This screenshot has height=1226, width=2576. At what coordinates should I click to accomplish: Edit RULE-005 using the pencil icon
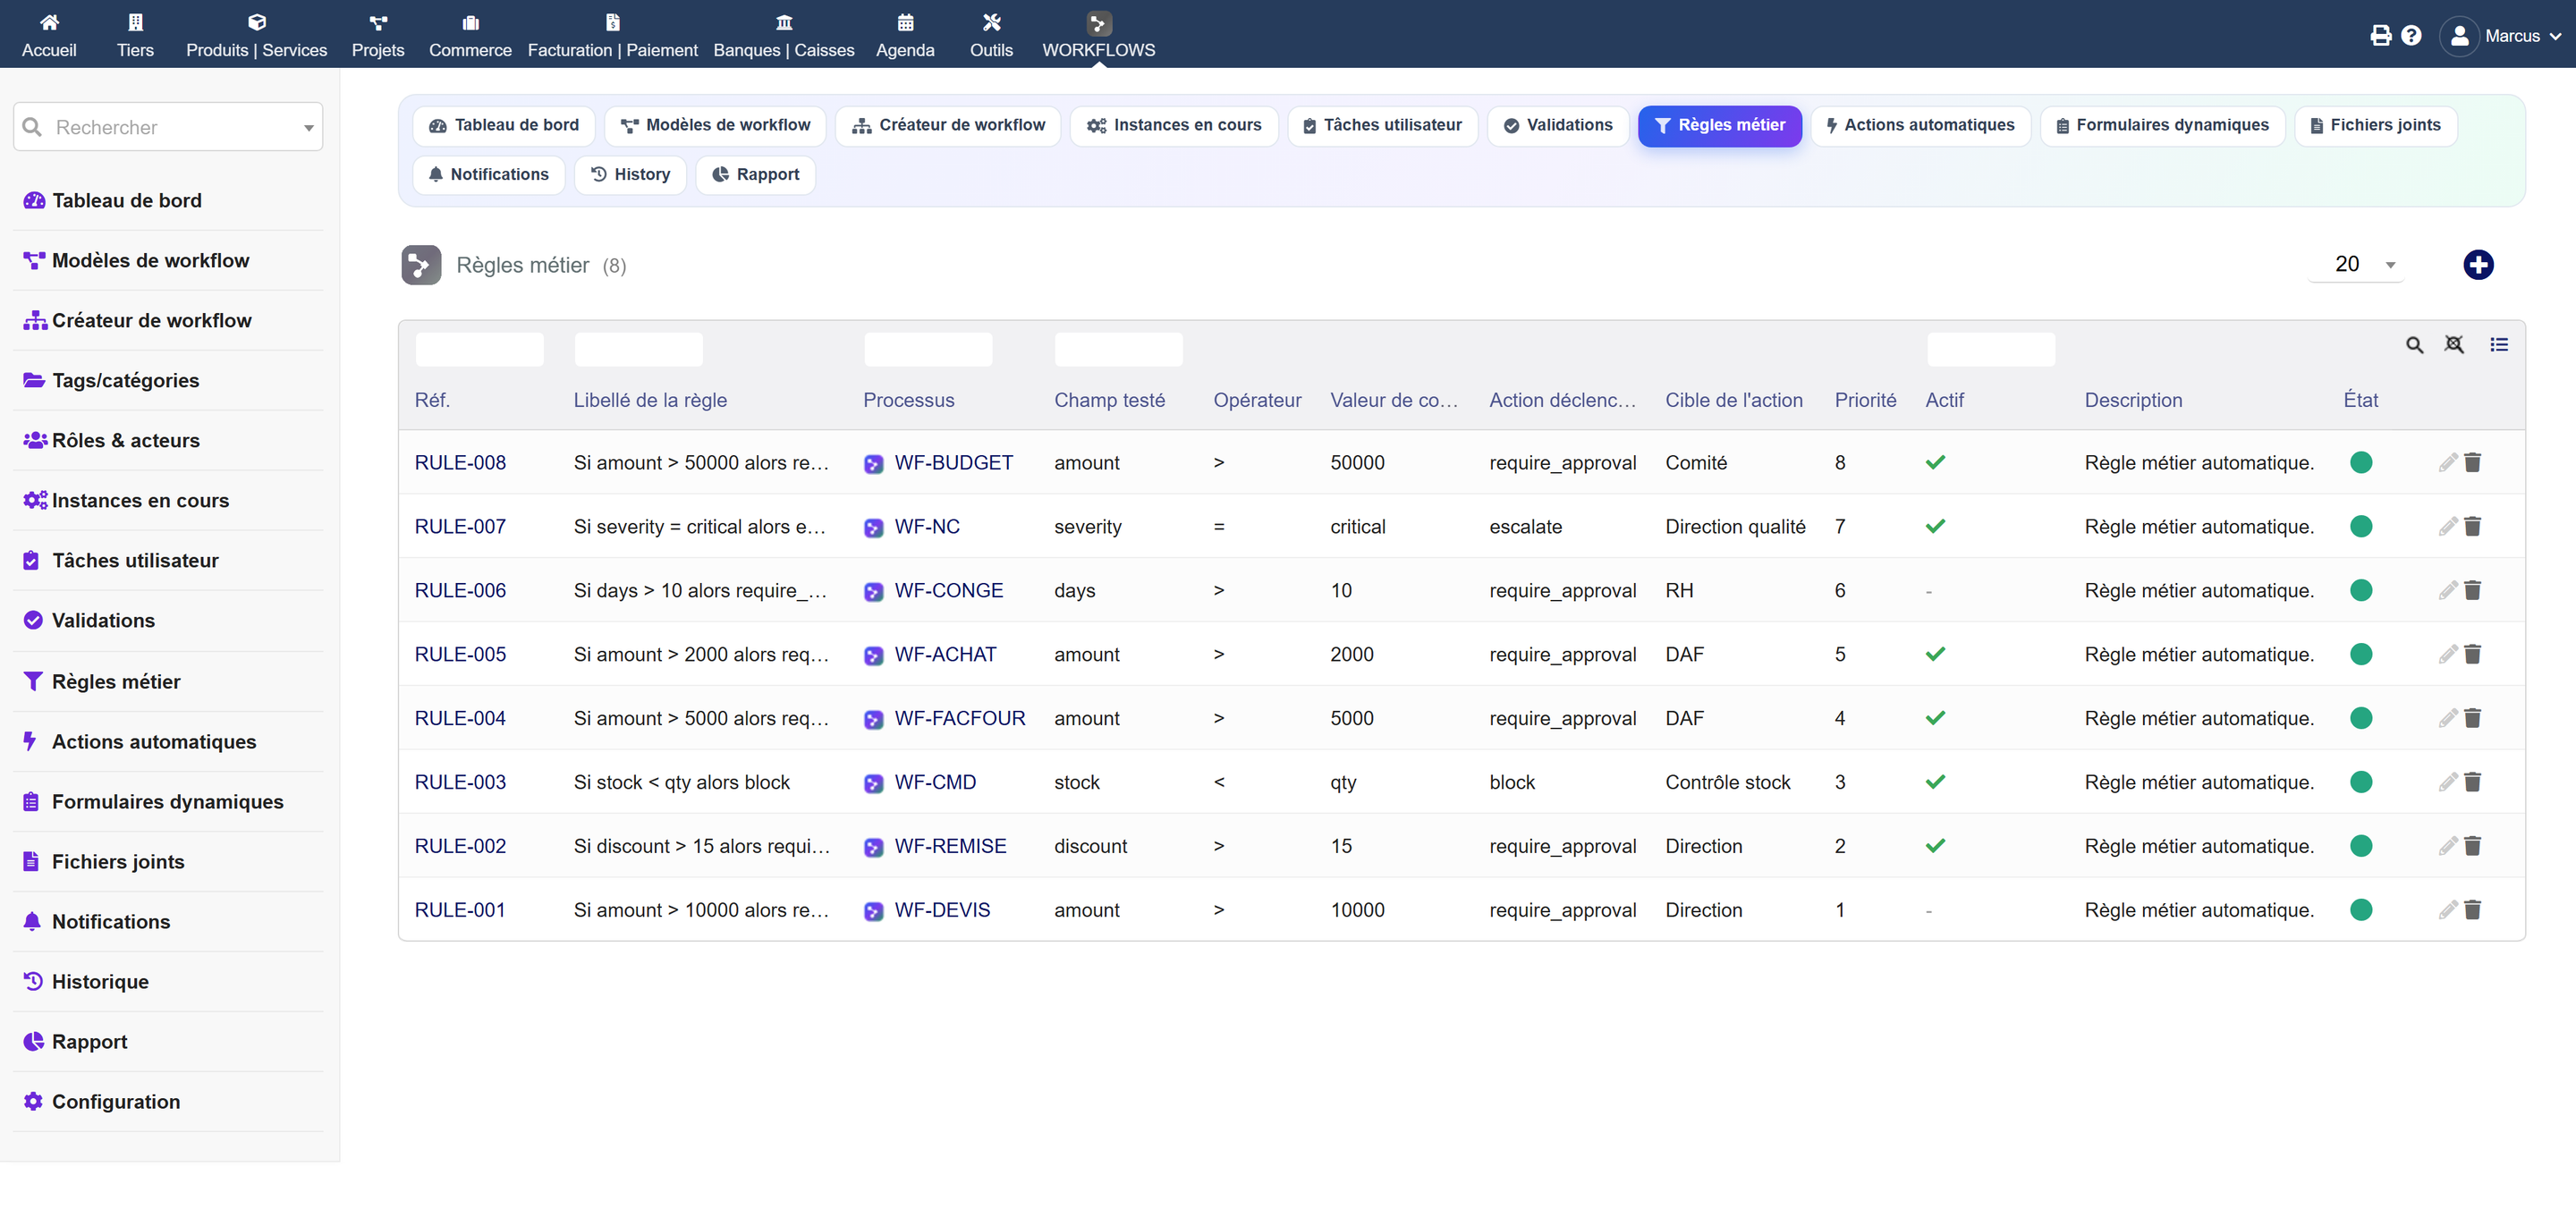(2447, 654)
